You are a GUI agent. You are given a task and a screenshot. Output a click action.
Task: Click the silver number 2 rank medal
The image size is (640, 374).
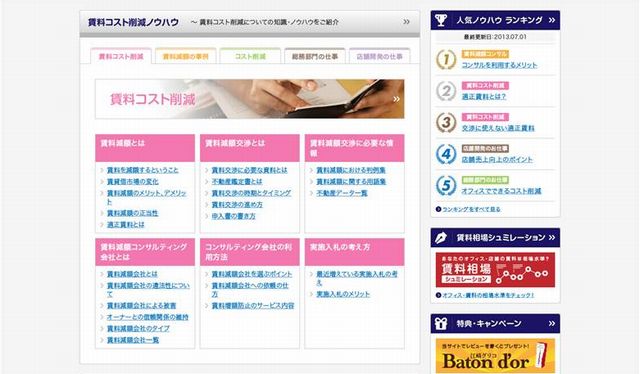point(446,91)
